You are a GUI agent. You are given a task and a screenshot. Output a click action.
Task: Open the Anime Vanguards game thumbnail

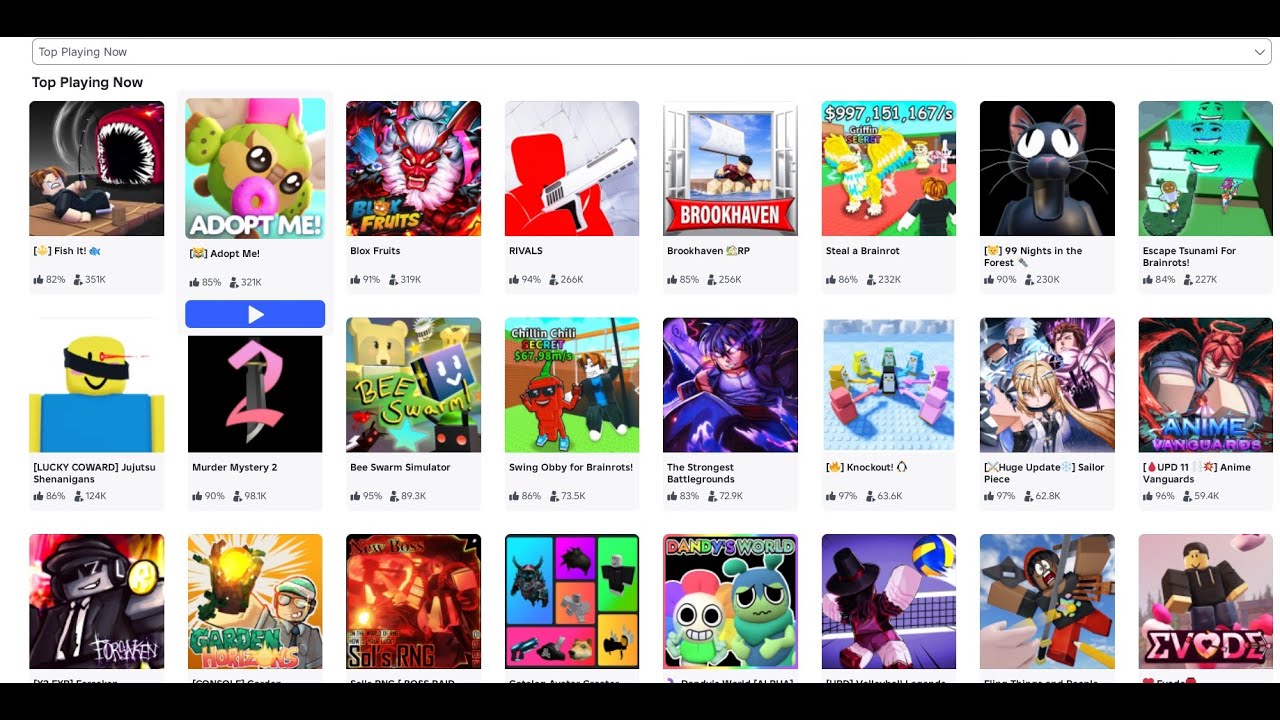pyautogui.click(x=1206, y=385)
